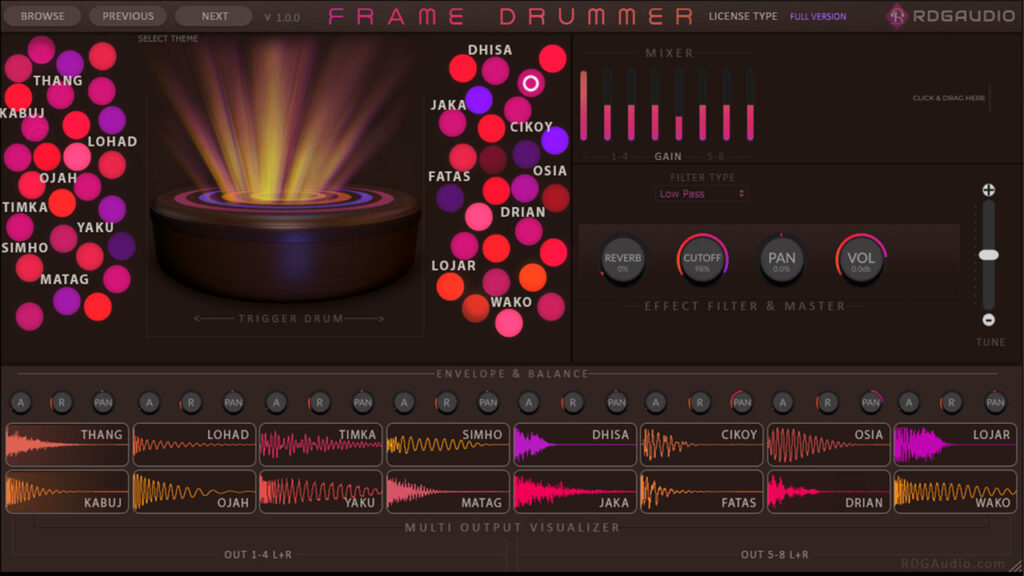Image resolution: width=1024 pixels, height=576 pixels.
Task: Click the R release knob above OSIA
Action: coord(827,402)
